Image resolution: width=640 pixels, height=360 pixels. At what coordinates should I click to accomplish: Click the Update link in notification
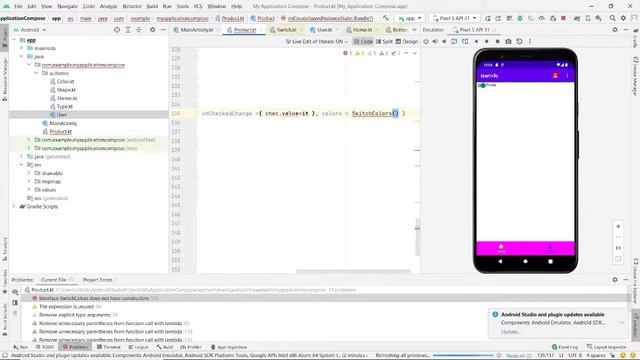tap(510, 332)
